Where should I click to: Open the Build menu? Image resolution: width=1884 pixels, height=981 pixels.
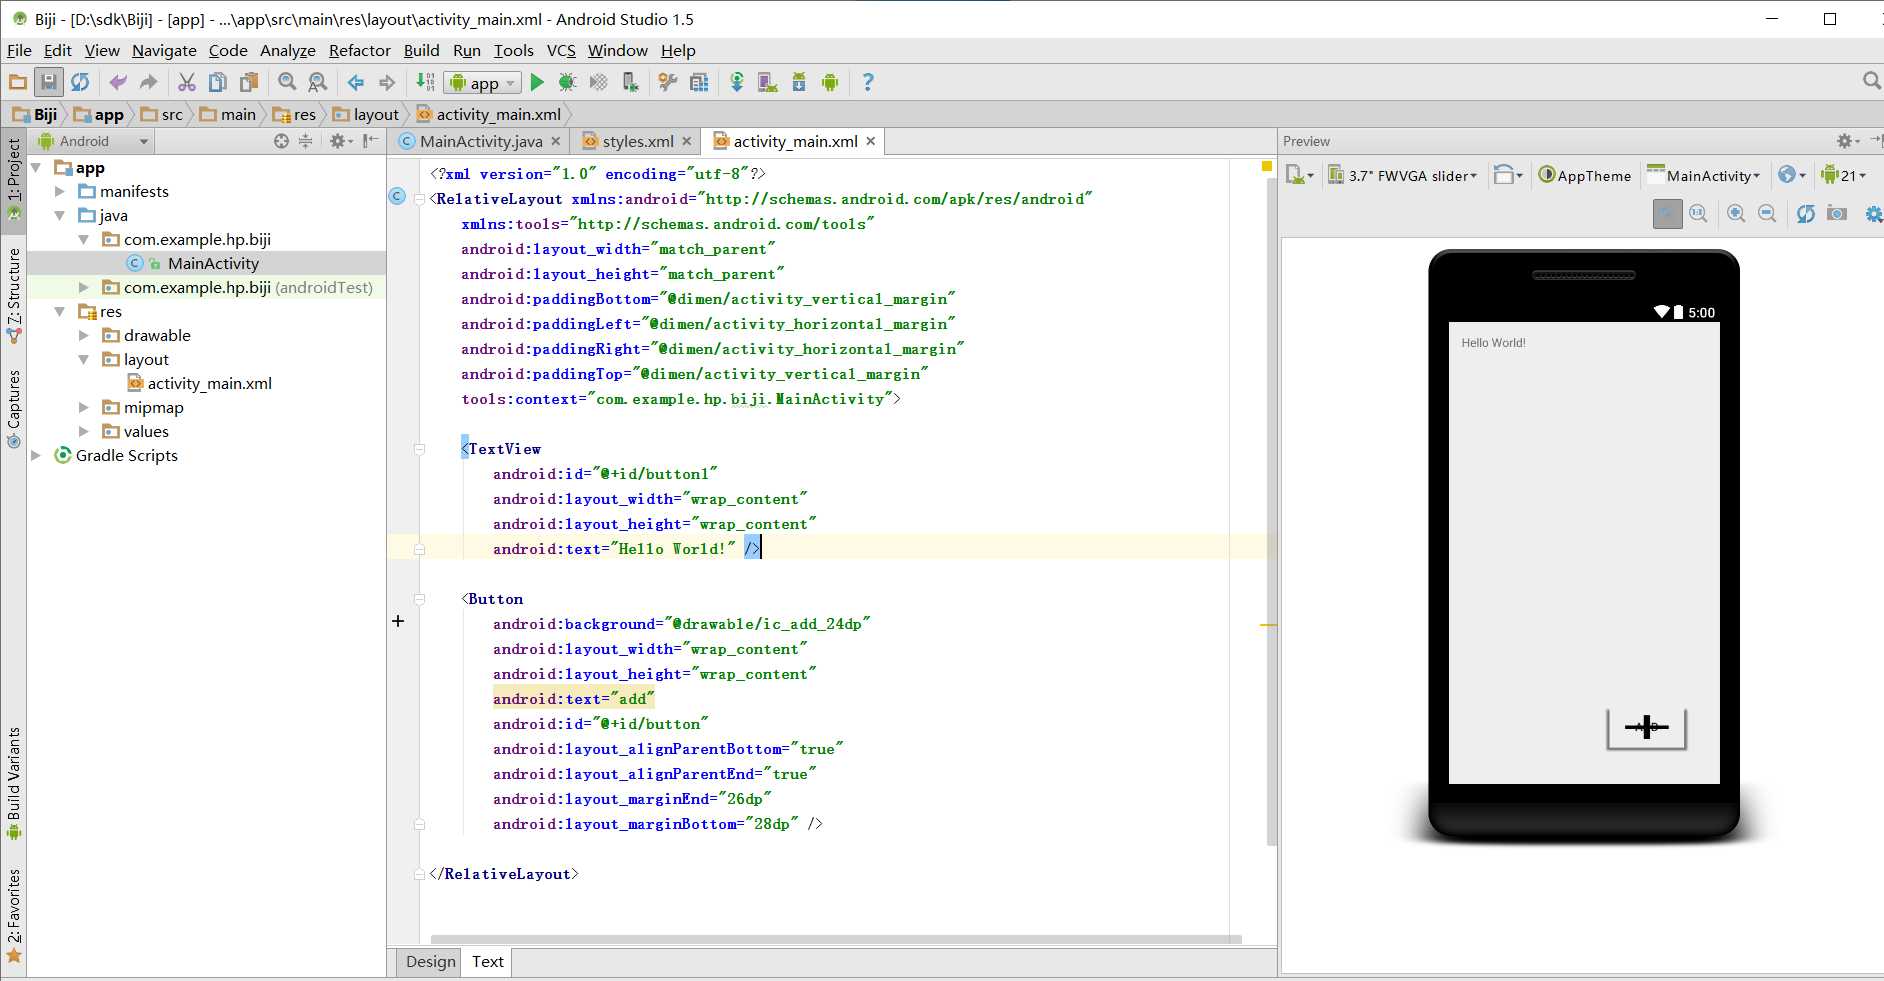421,50
